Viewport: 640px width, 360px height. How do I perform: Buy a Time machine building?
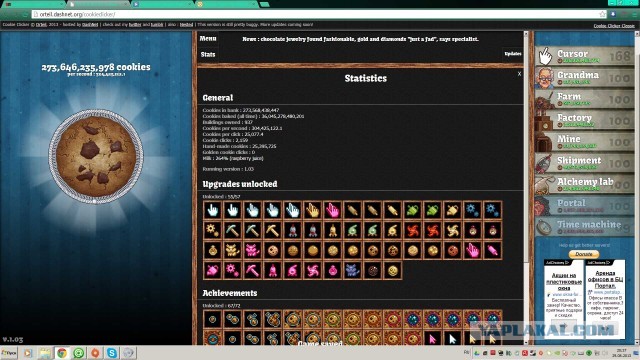[585, 227]
